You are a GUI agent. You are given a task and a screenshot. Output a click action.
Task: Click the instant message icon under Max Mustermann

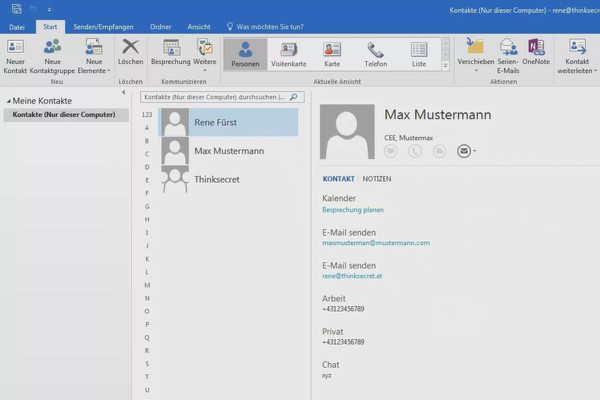point(391,151)
